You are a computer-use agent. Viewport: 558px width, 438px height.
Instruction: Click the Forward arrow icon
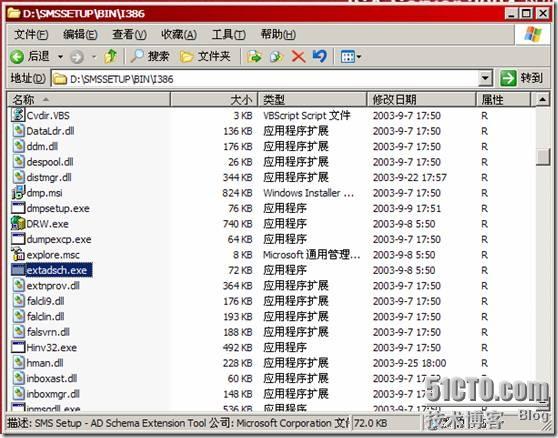(x=77, y=57)
